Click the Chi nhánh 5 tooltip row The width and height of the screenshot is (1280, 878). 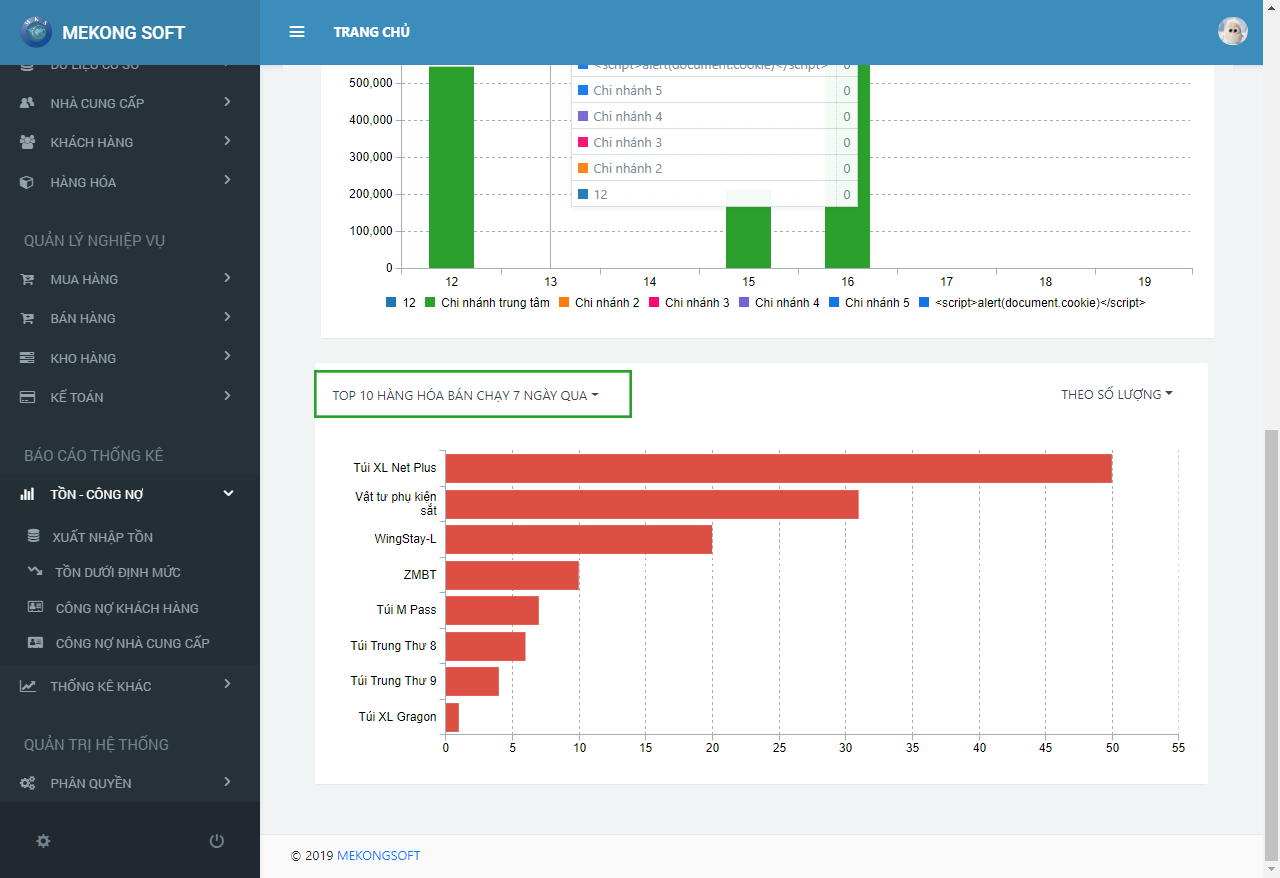pos(714,91)
